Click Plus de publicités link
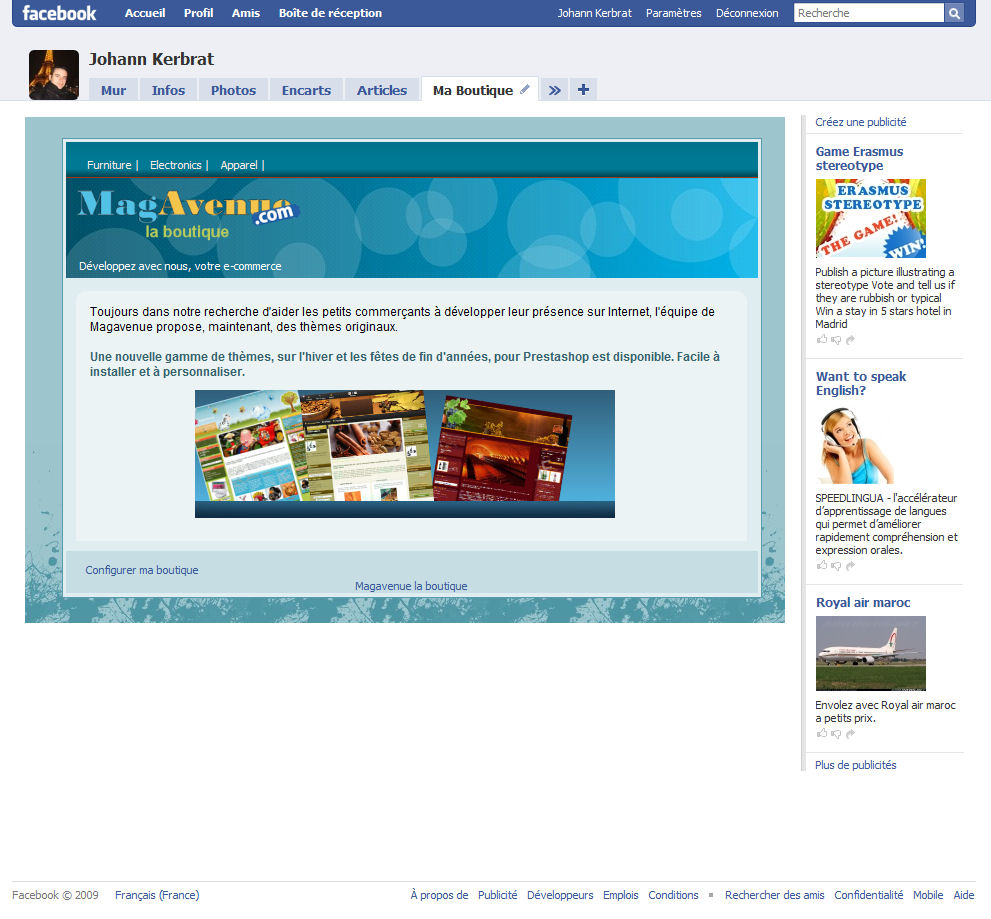The image size is (991, 919). 855,765
